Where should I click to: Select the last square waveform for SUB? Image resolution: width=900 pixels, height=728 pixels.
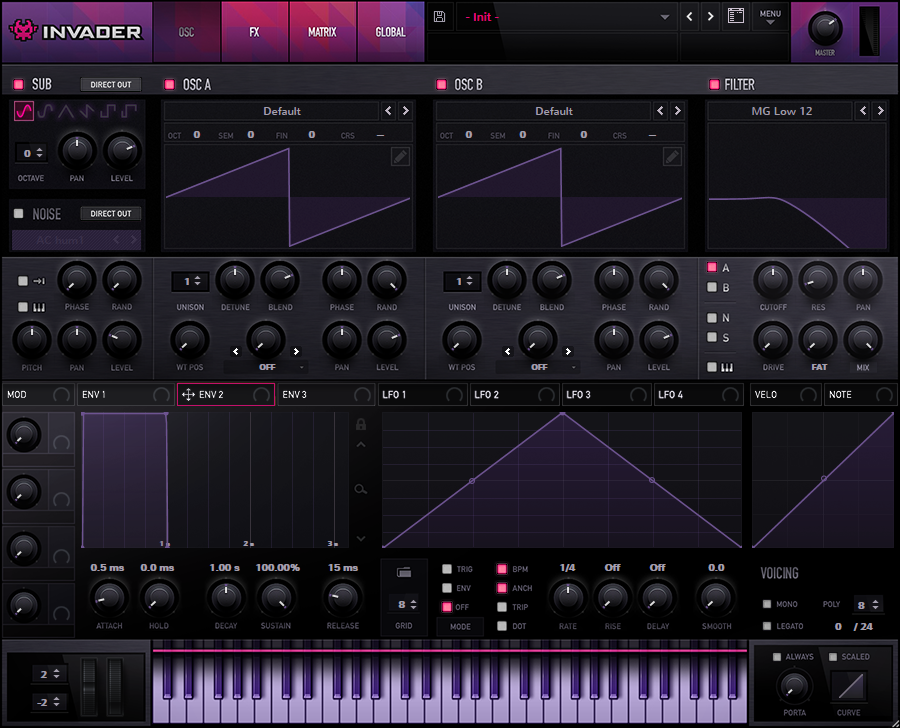point(129,111)
